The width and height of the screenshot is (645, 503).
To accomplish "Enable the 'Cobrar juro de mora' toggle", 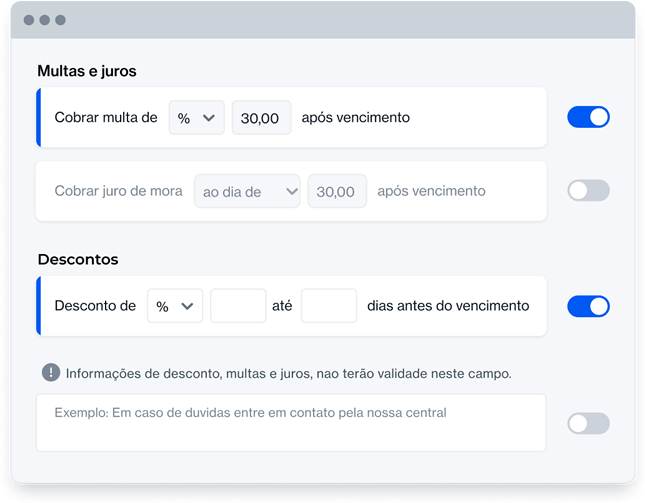I will click(x=588, y=191).
